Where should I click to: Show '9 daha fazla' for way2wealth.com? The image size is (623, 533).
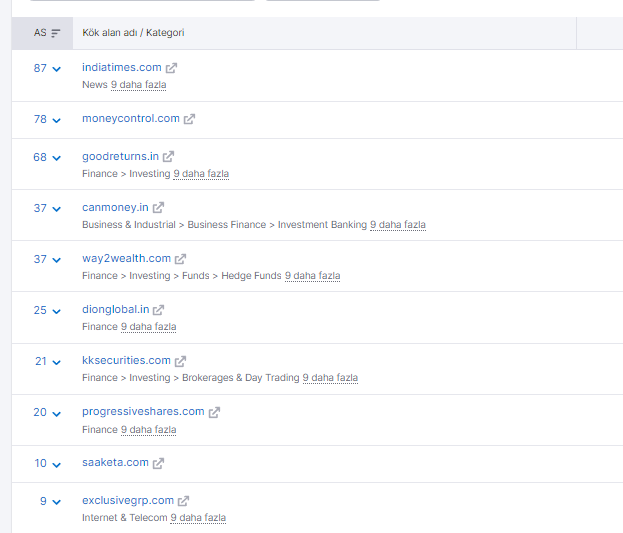point(313,275)
